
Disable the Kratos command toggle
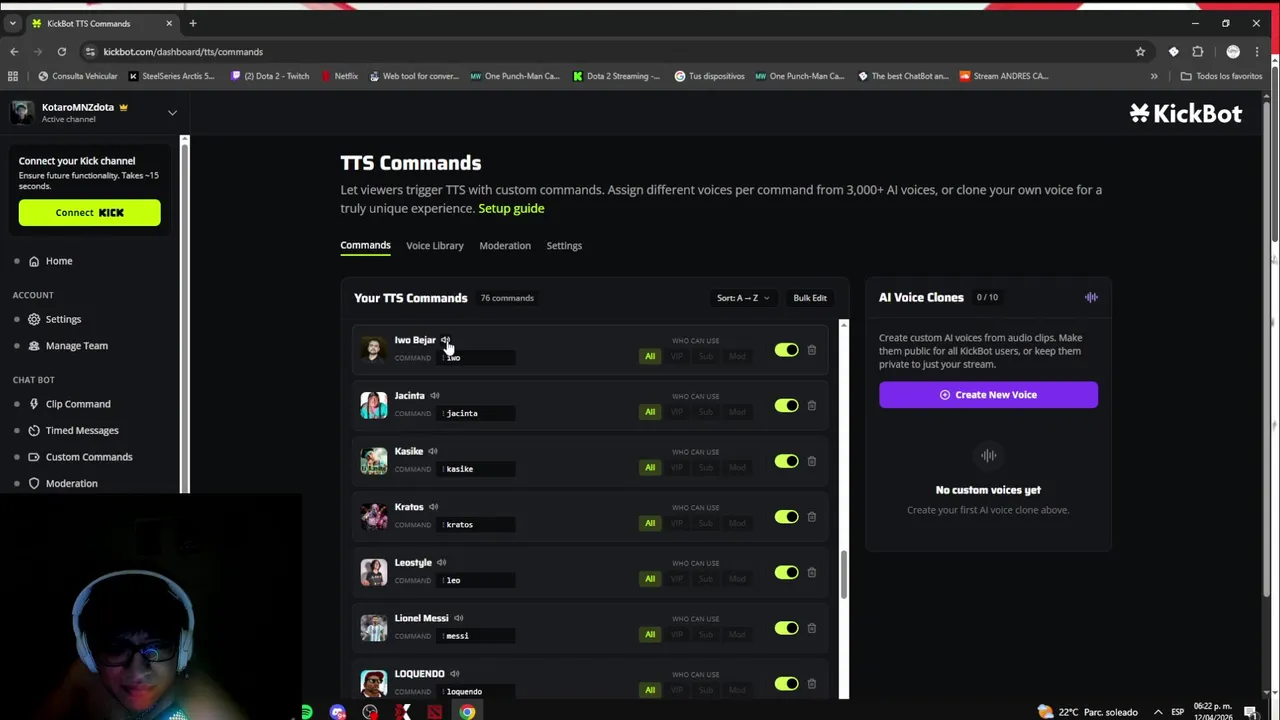[x=786, y=517]
